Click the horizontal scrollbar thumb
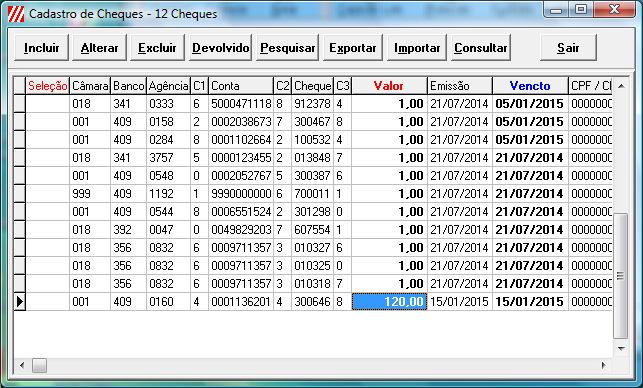The image size is (643, 388). (x=39, y=365)
